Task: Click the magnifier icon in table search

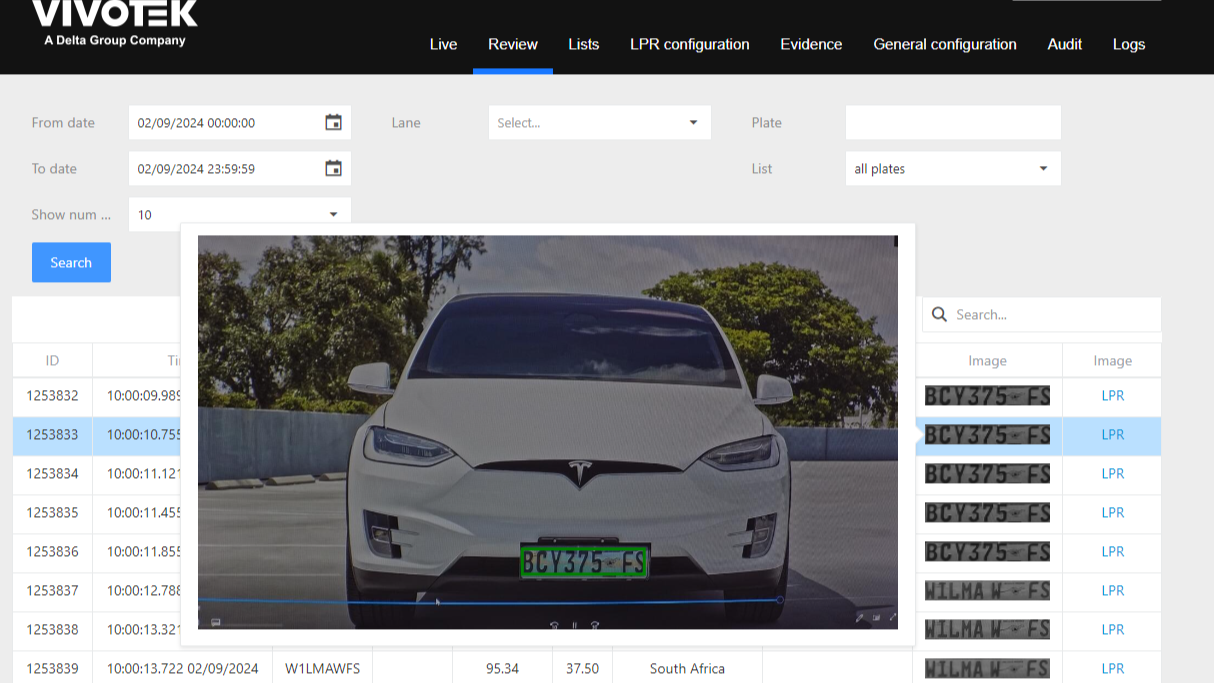Action: (x=939, y=315)
